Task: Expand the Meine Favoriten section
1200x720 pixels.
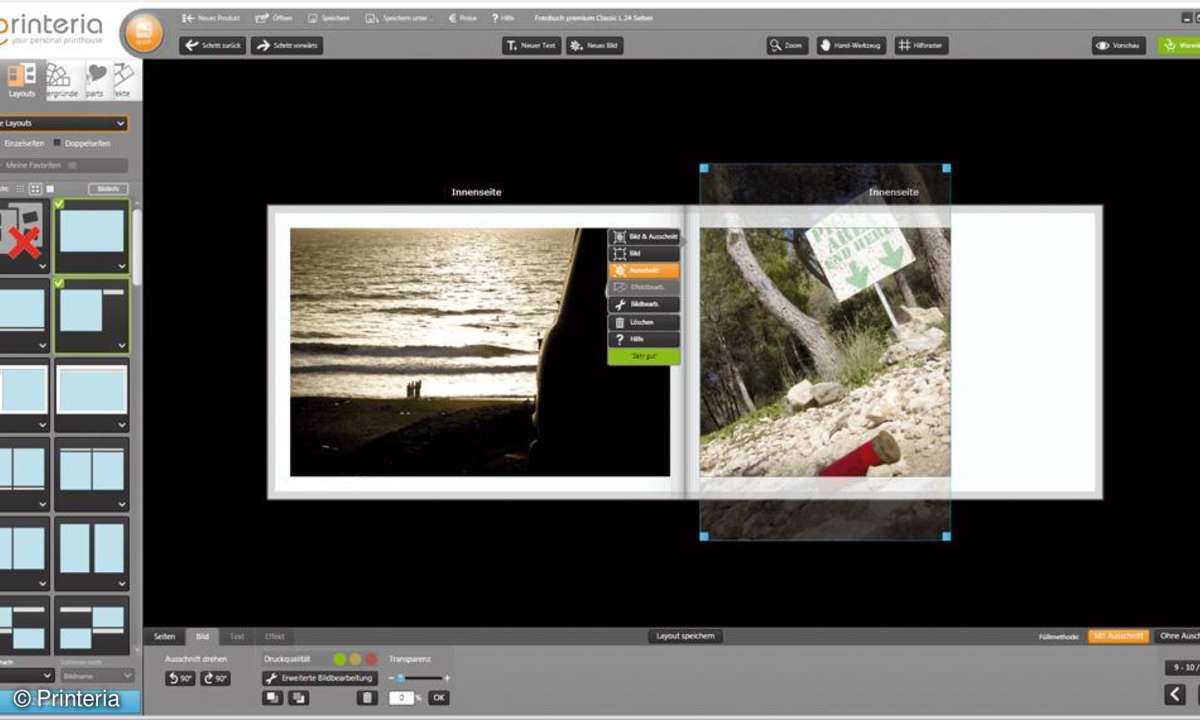Action: coord(64,165)
